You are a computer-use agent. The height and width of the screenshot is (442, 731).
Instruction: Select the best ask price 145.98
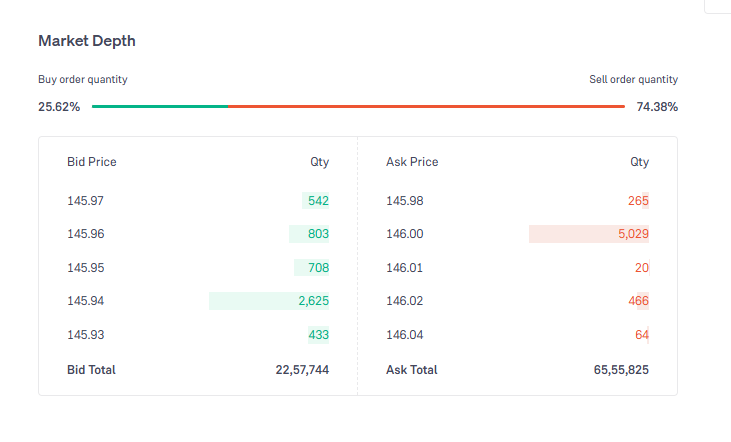coord(404,201)
